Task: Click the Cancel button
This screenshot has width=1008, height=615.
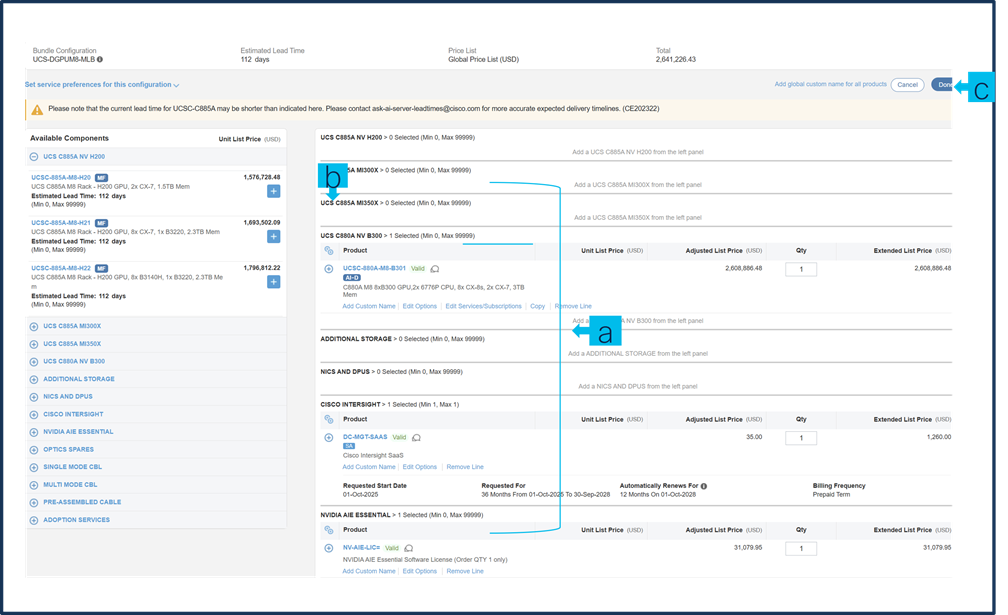Action: pos(907,85)
